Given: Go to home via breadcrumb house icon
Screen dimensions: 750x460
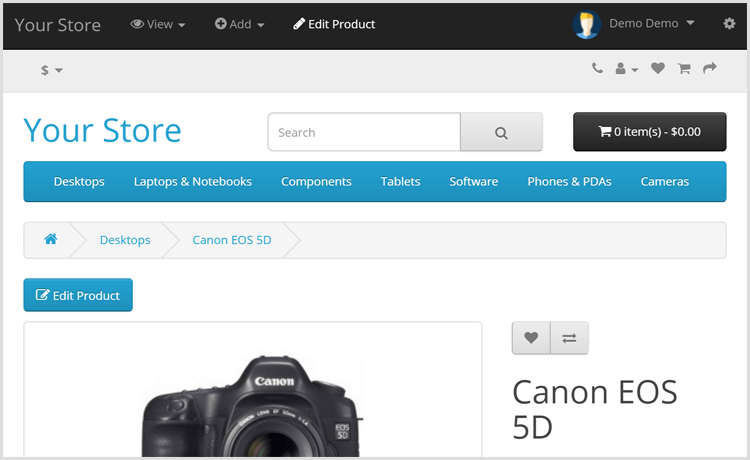Looking at the screenshot, I should pyautogui.click(x=51, y=239).
